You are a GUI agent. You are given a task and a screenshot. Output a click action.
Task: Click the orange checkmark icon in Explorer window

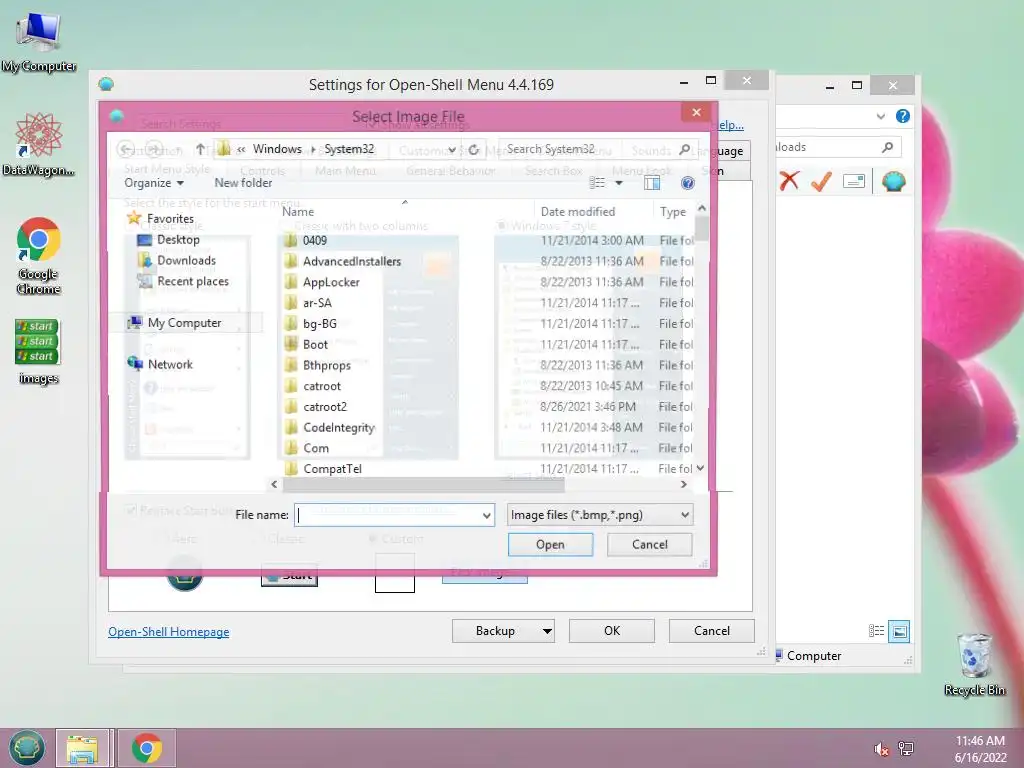[x=821, y=181]
